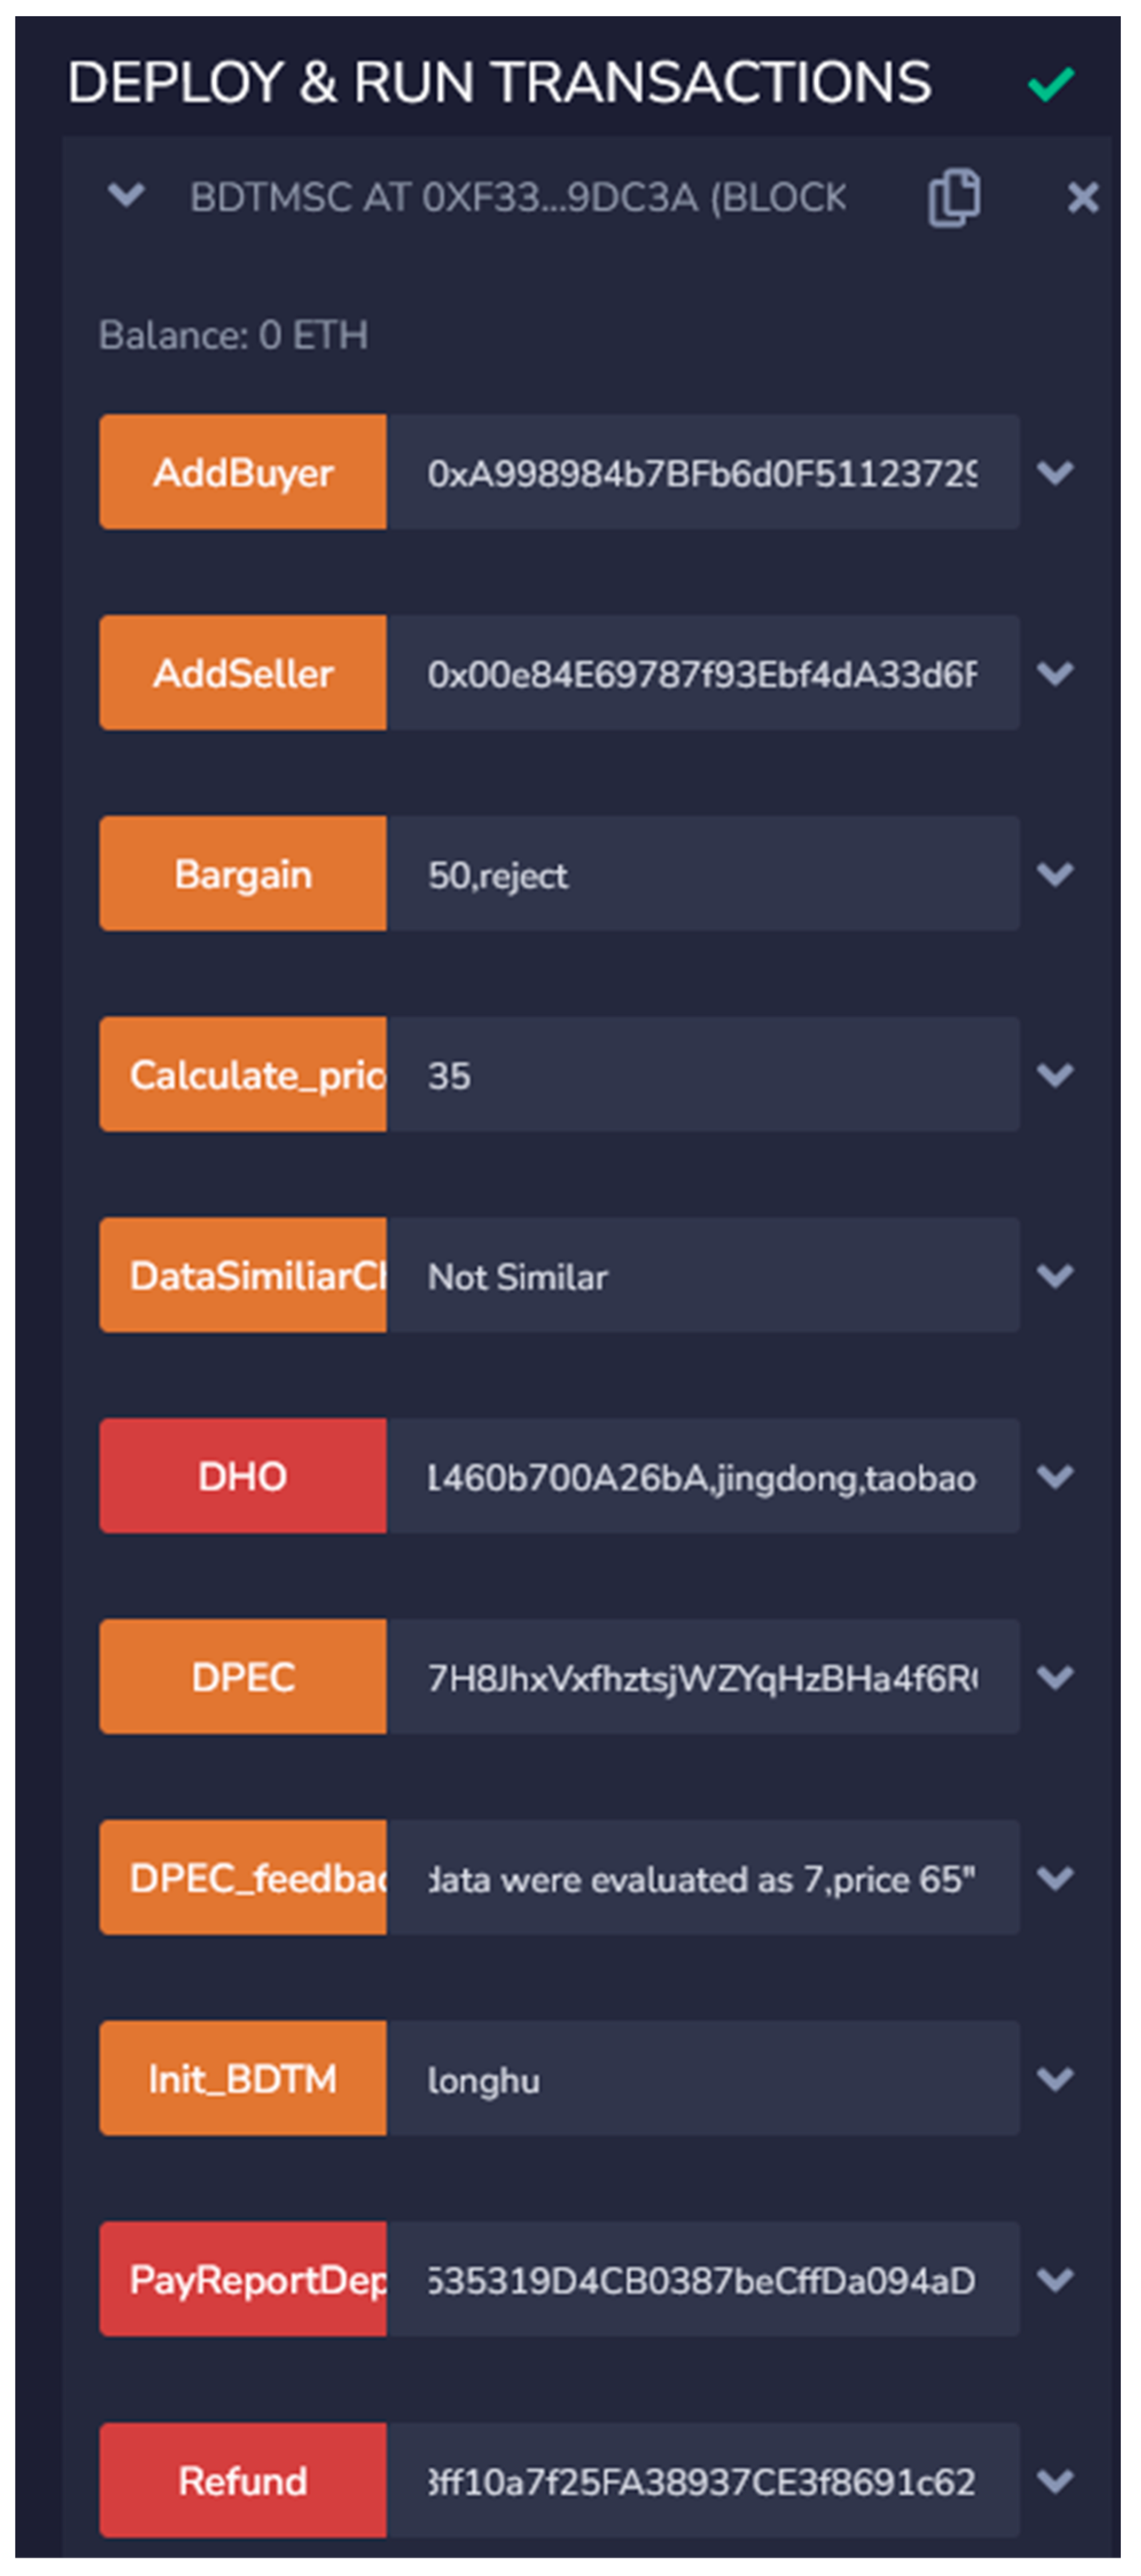The image size is (1141, 2576).
Task: Expand the Init_BDTM parameters chevron
Action: coord(1055,2079)
